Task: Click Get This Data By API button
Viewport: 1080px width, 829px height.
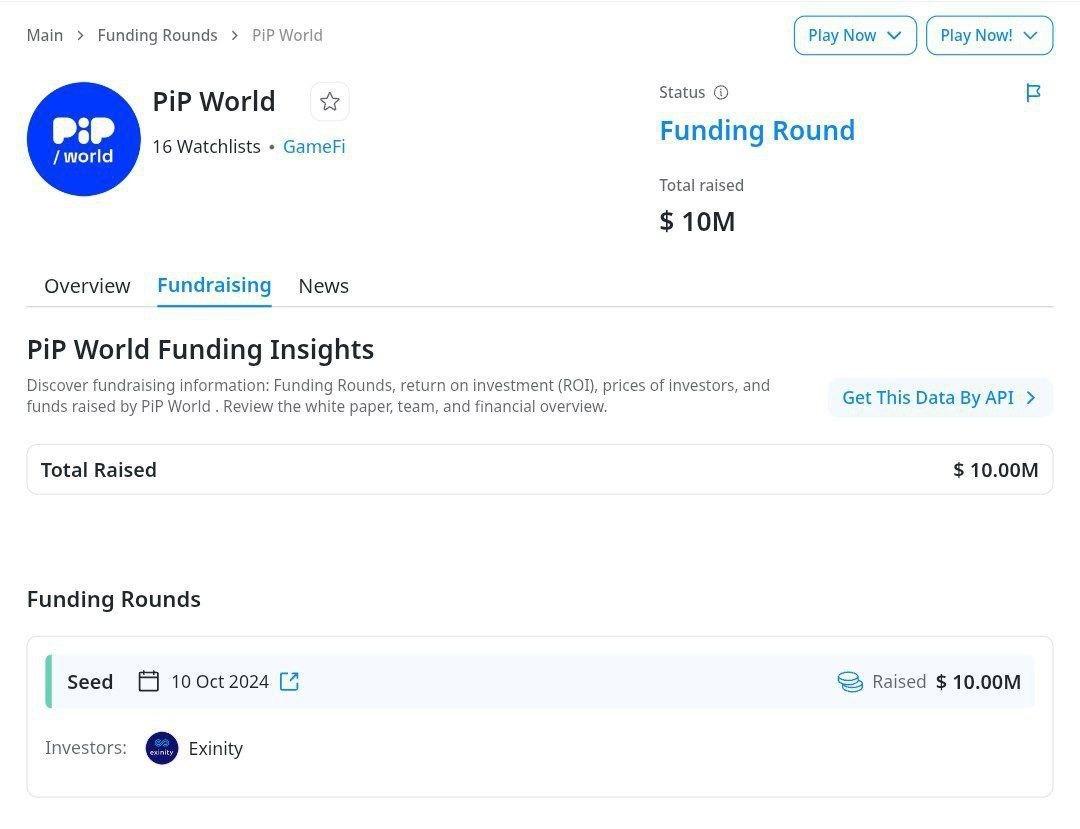Action: tap(940, 397)
